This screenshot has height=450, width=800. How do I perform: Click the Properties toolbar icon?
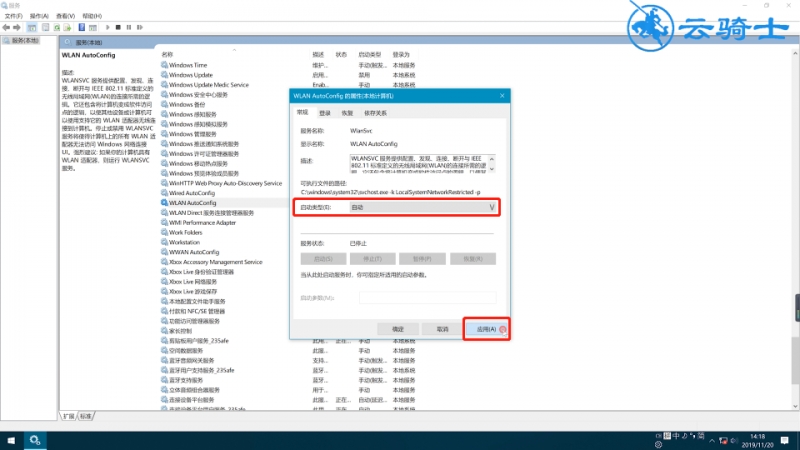tap(45, 28)
